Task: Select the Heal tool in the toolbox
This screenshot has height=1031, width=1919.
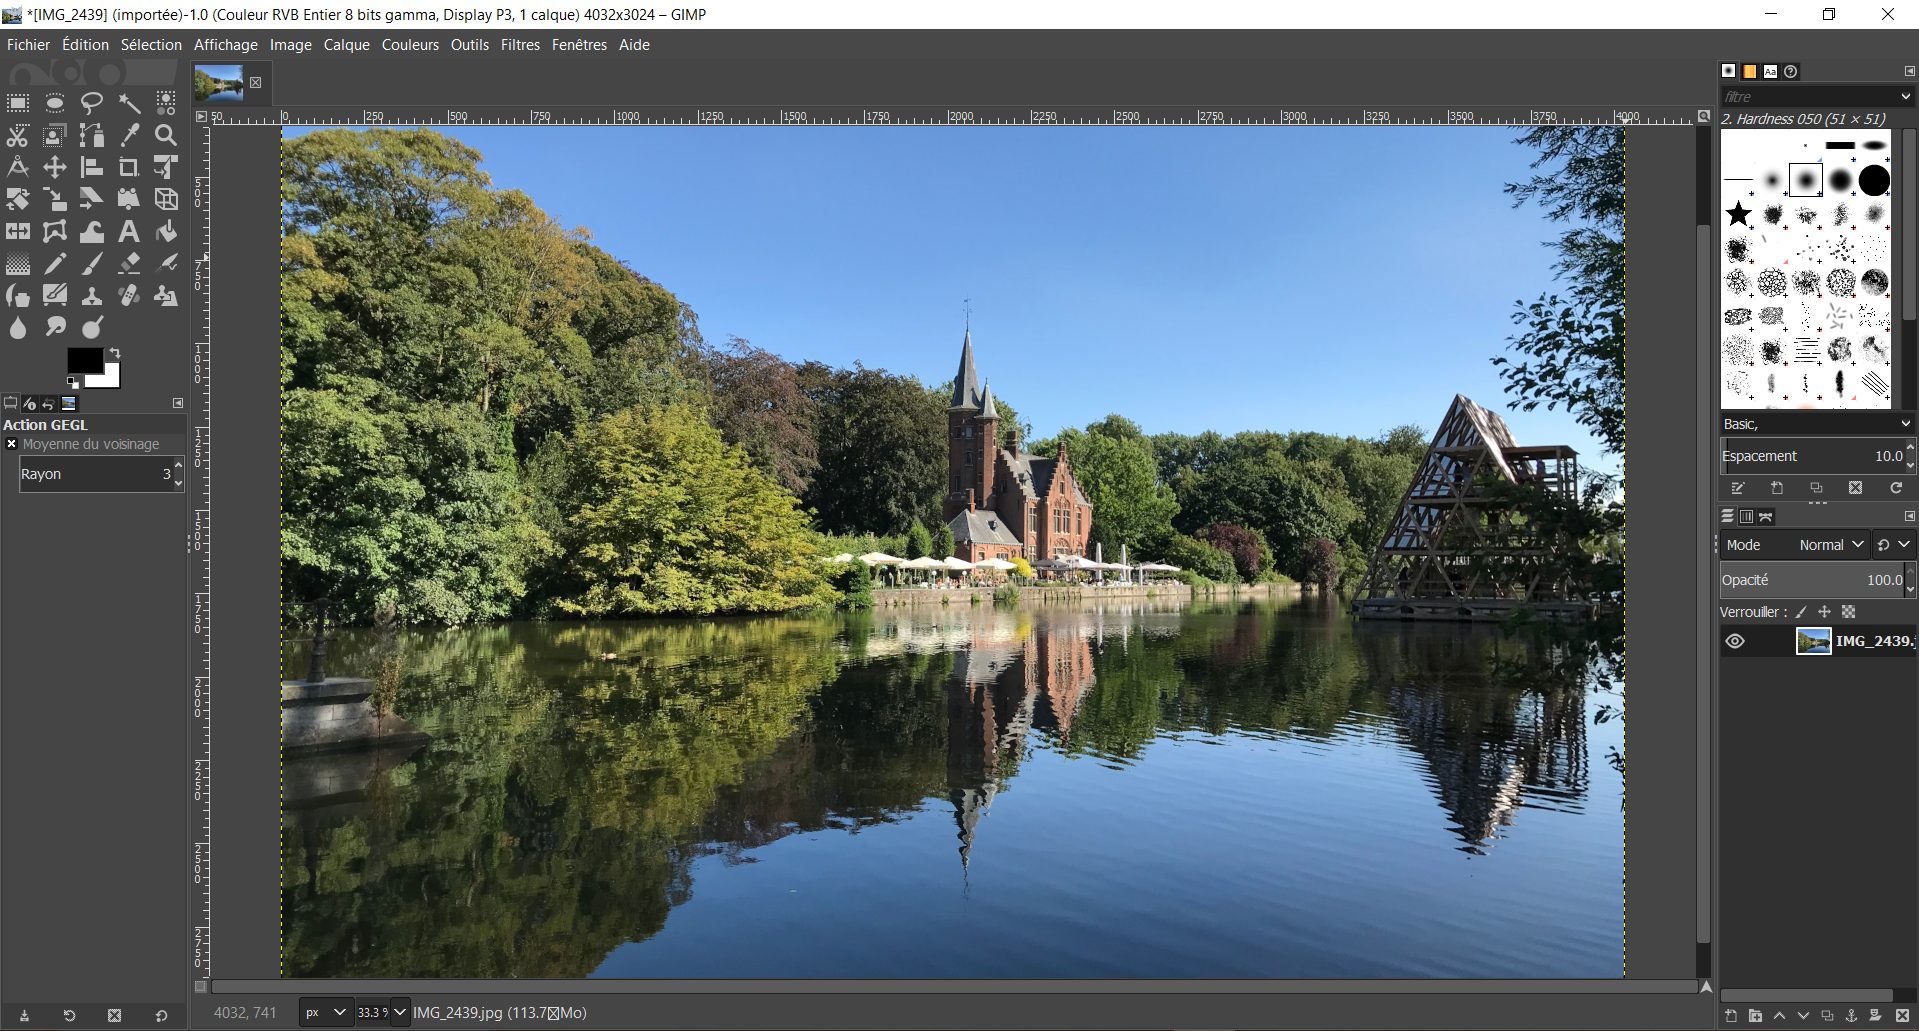Action: click(129, 295)
